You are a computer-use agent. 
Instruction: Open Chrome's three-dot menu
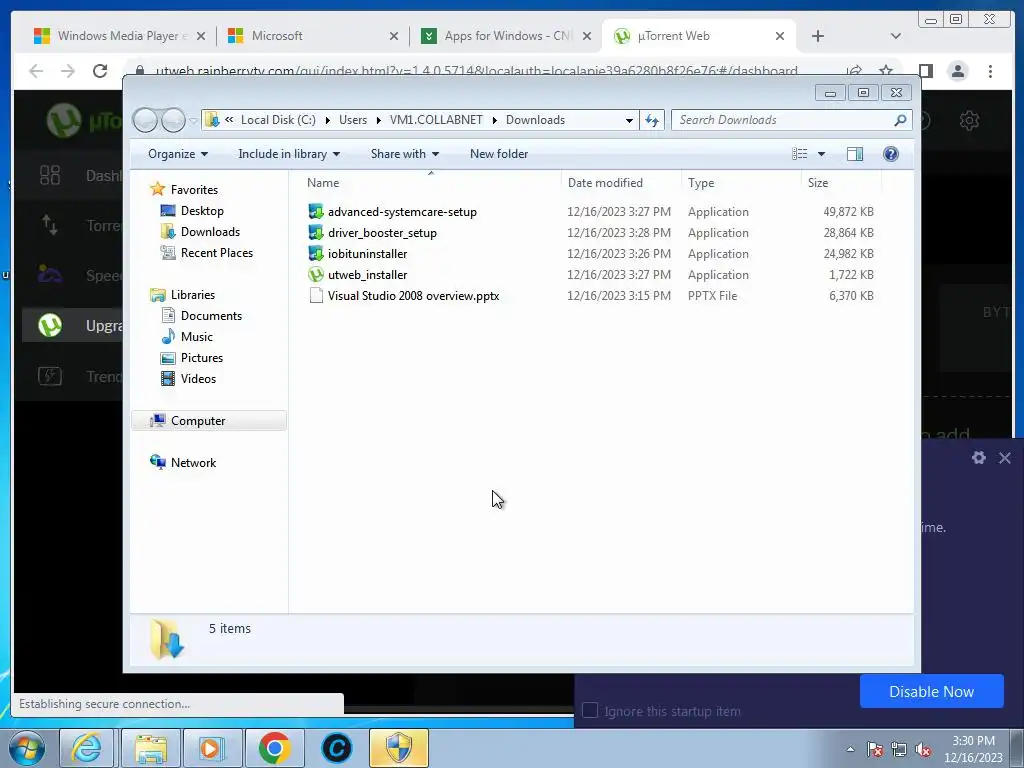tap(990, 71)
